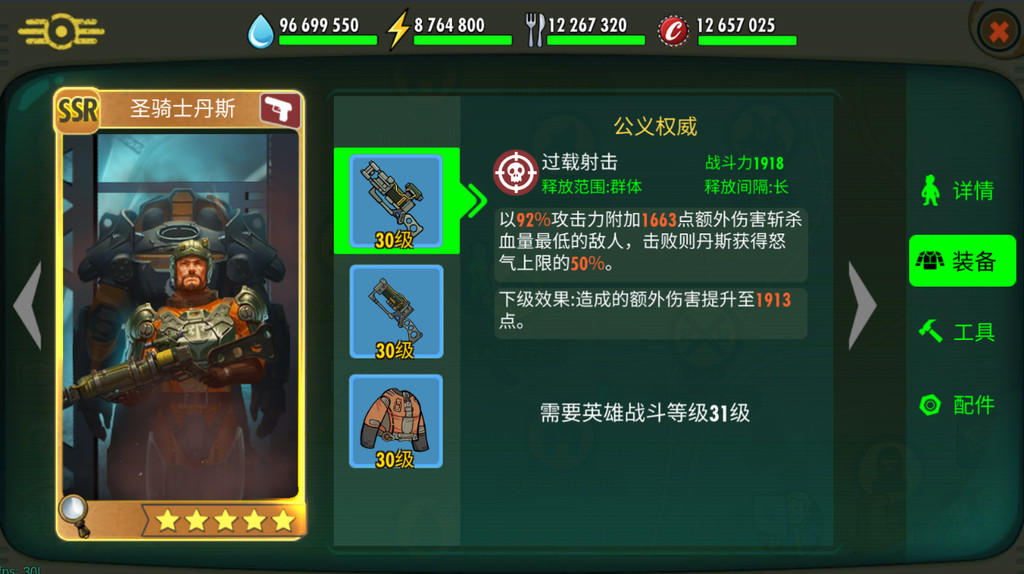Screen dimensions: 1024x574
Task: Go to the previous hero with left arrow
Action: [29, 306]
